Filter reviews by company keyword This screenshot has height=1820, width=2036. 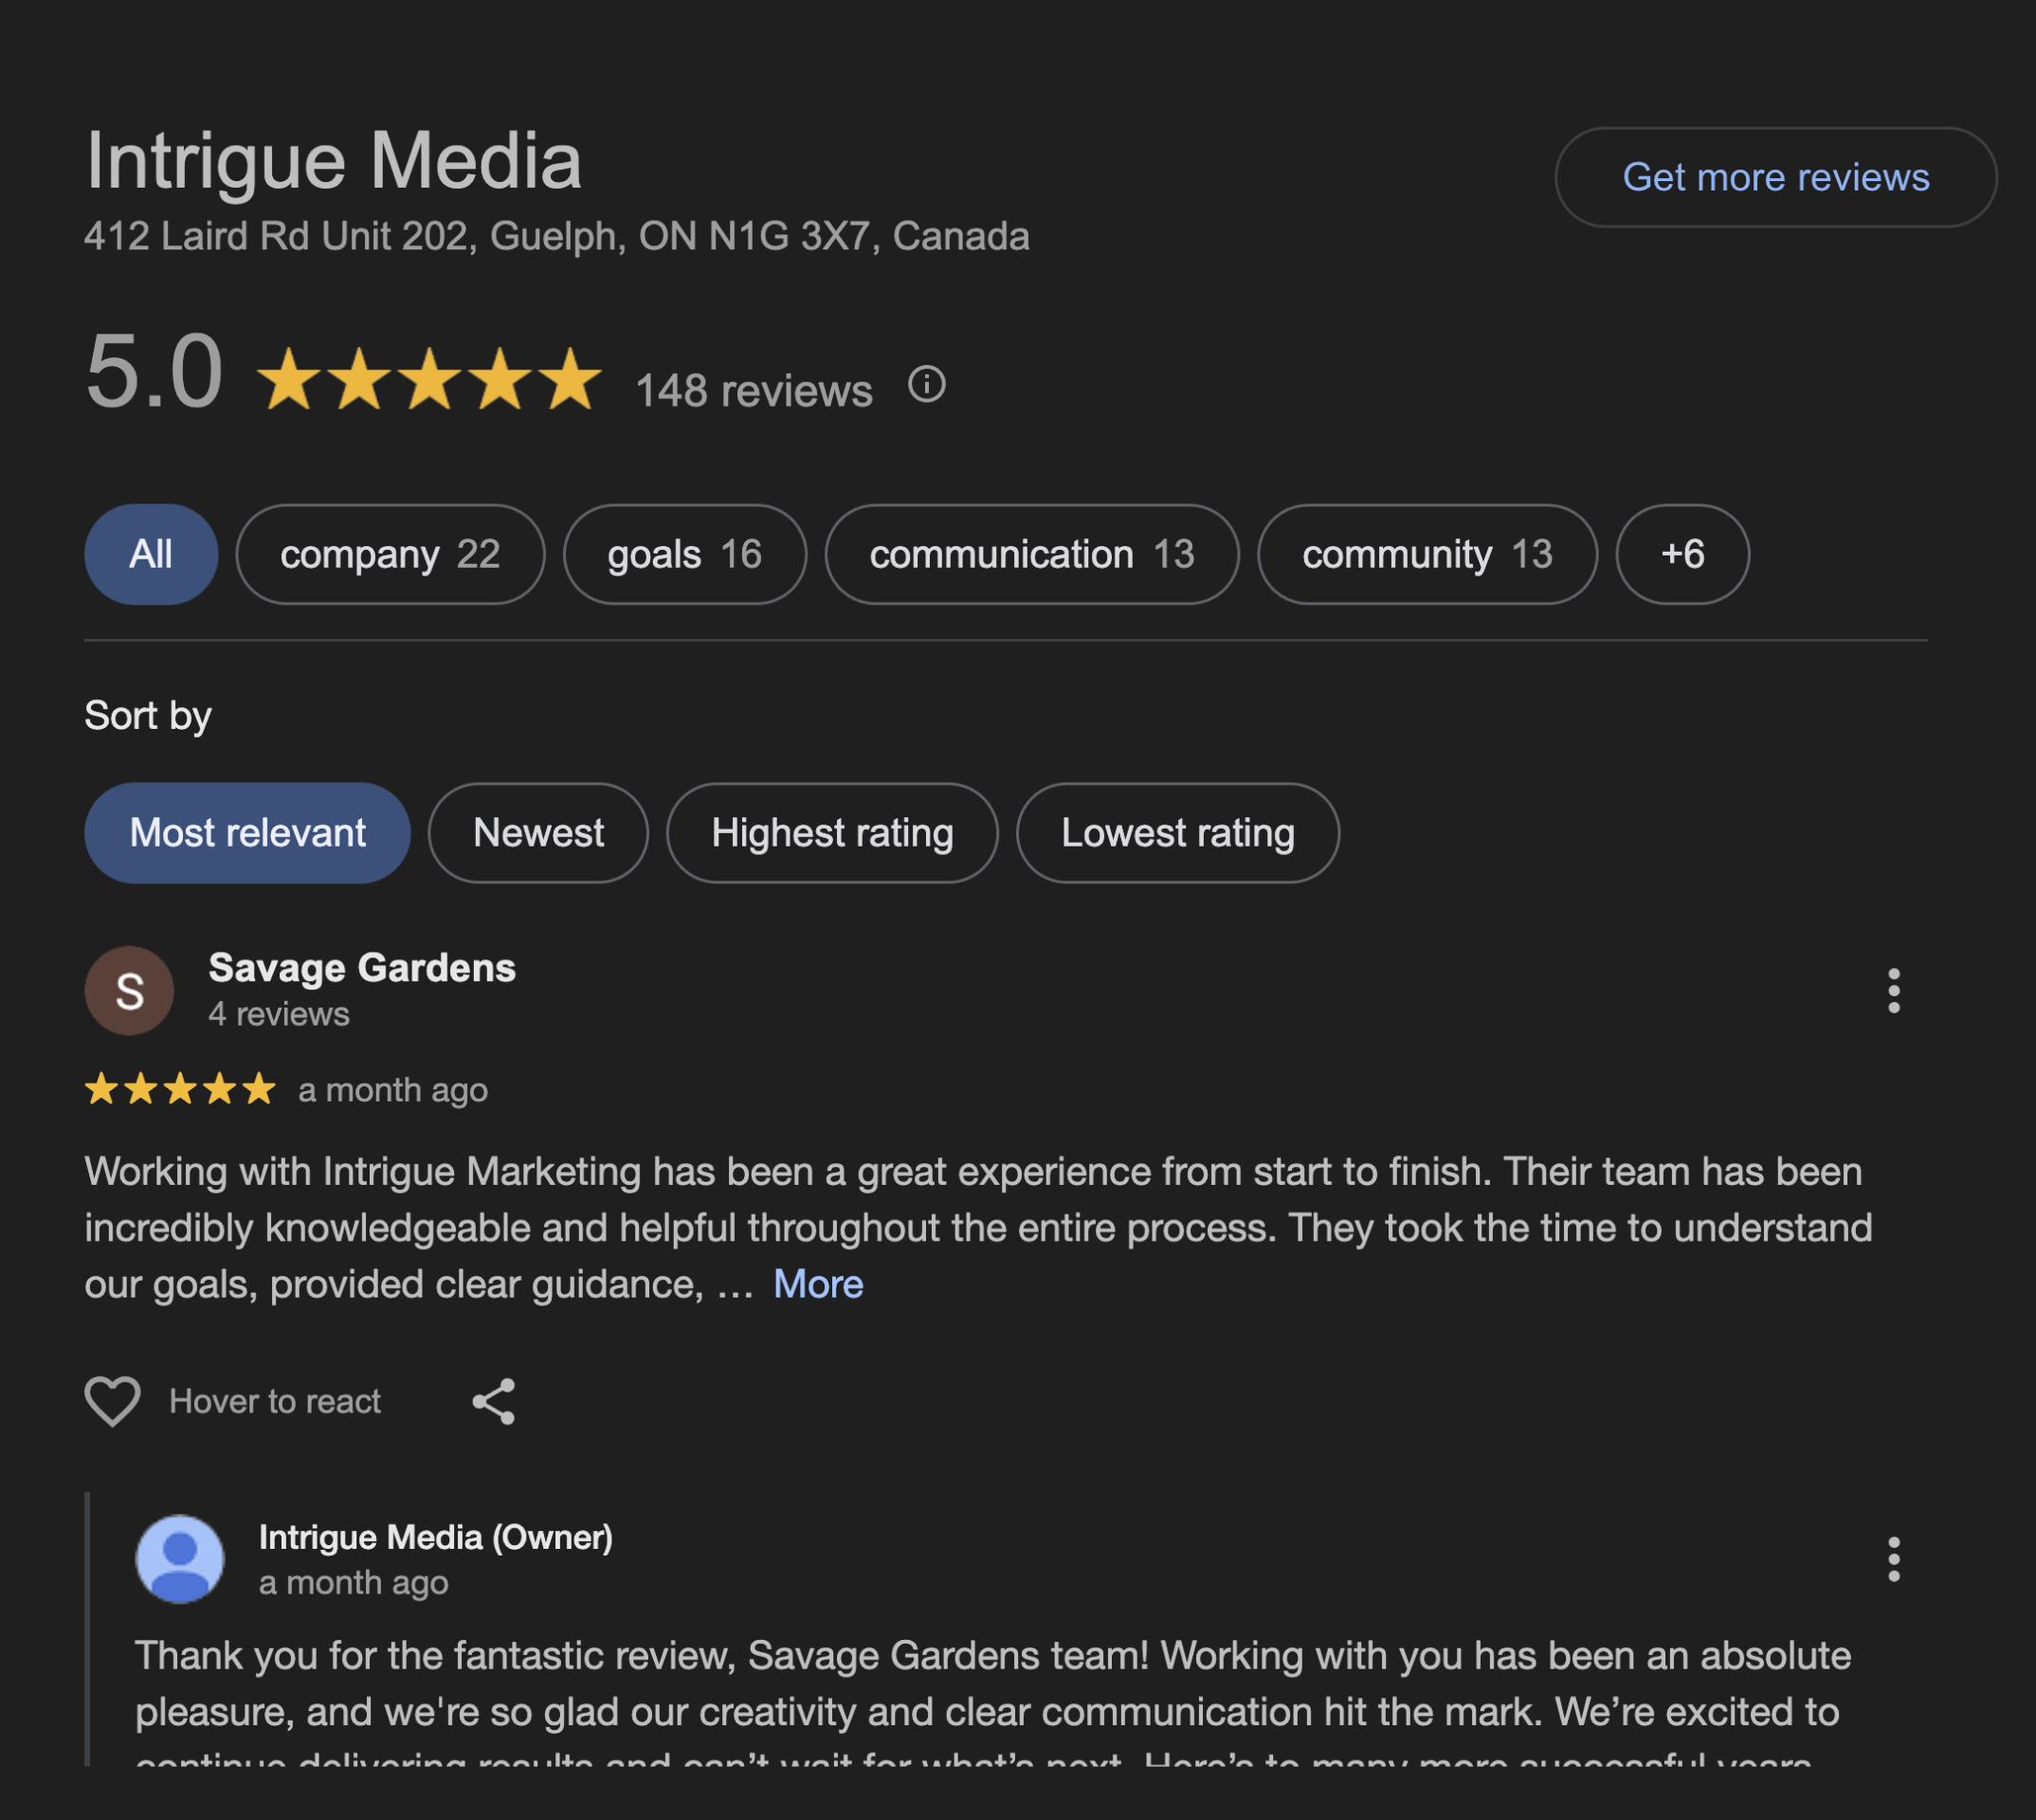(390, 554)
